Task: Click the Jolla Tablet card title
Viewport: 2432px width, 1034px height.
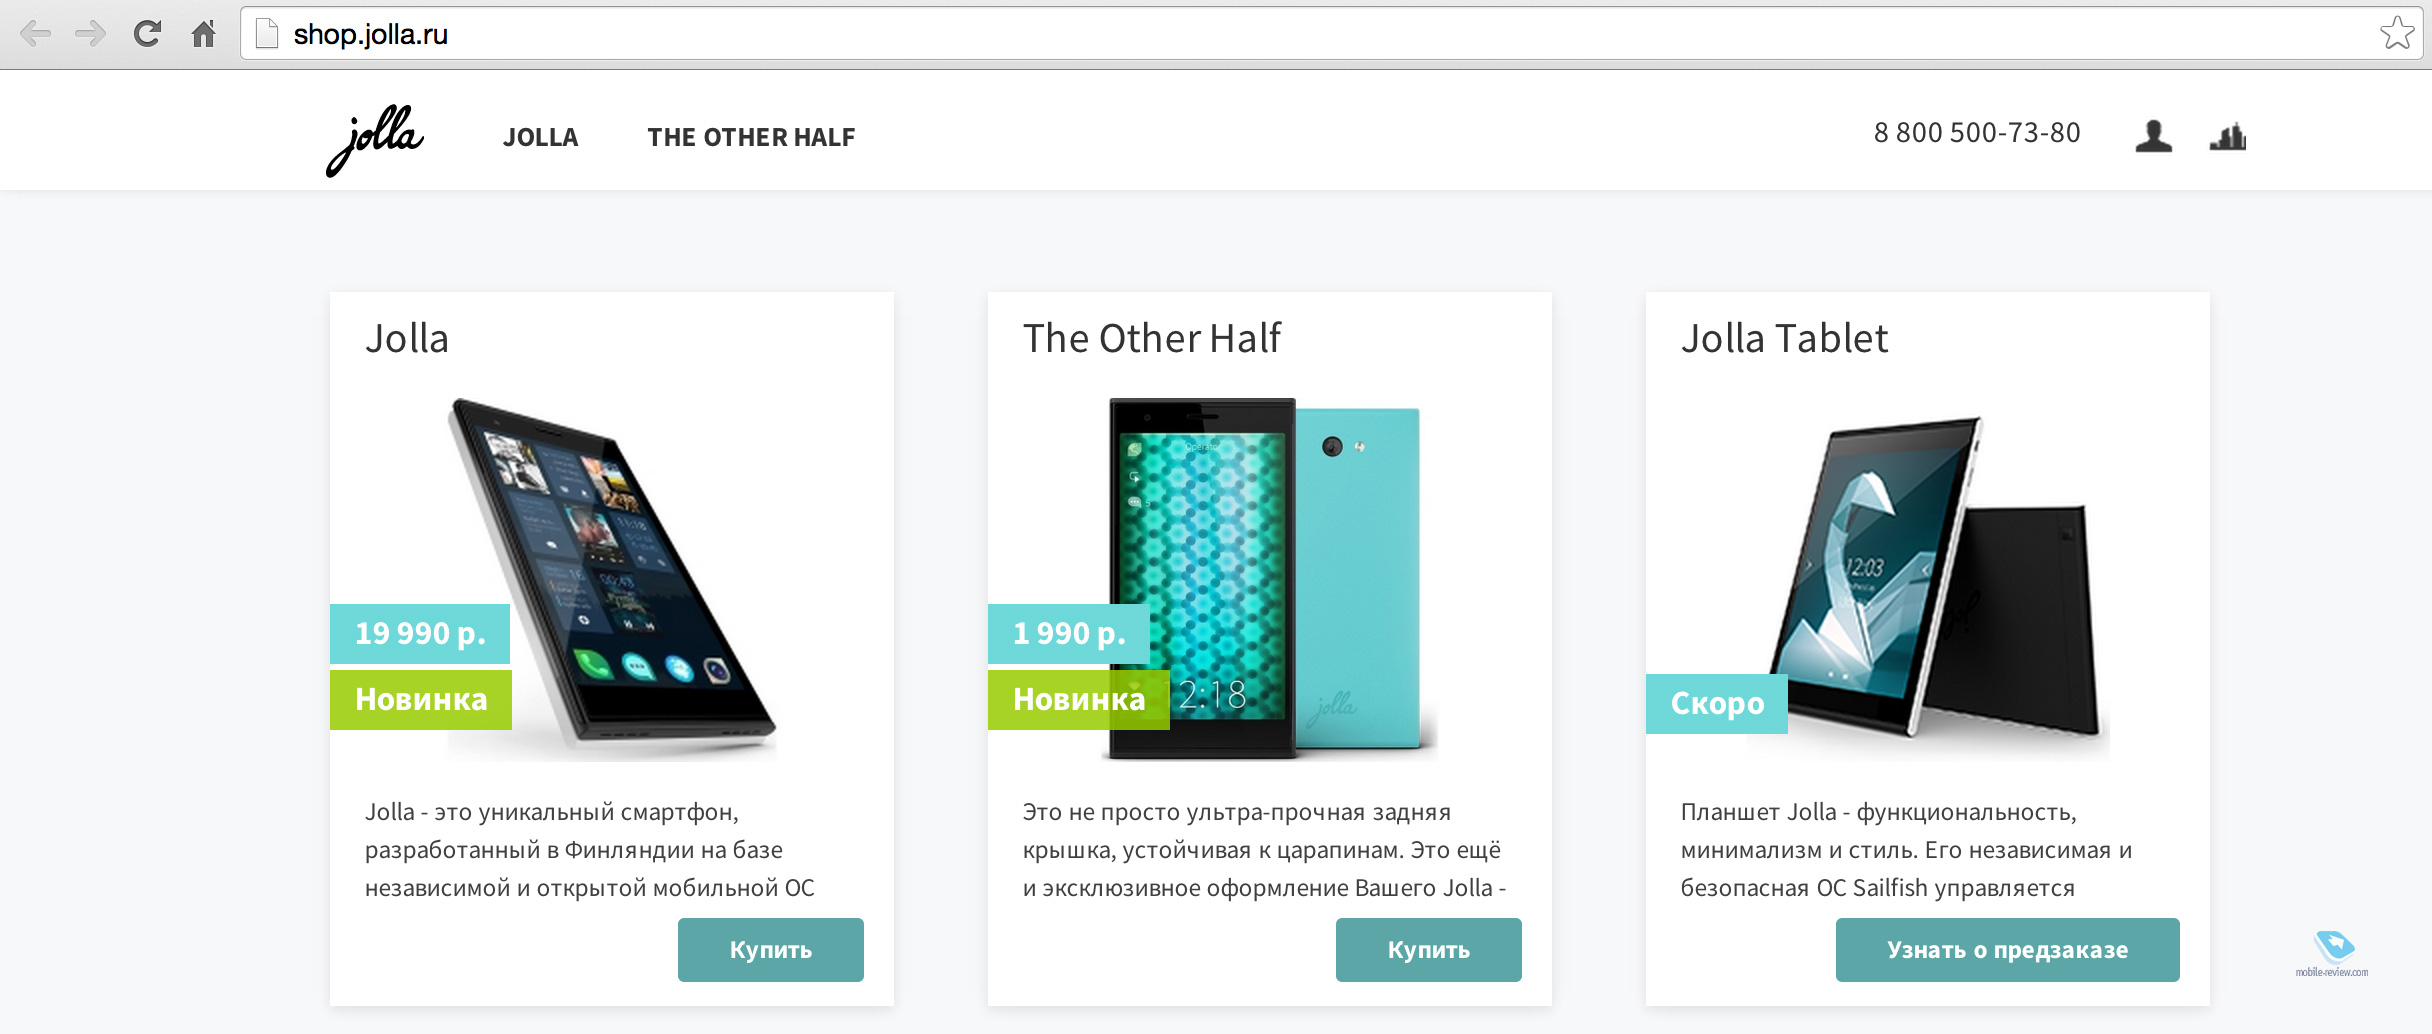Action: point(1784,338)
